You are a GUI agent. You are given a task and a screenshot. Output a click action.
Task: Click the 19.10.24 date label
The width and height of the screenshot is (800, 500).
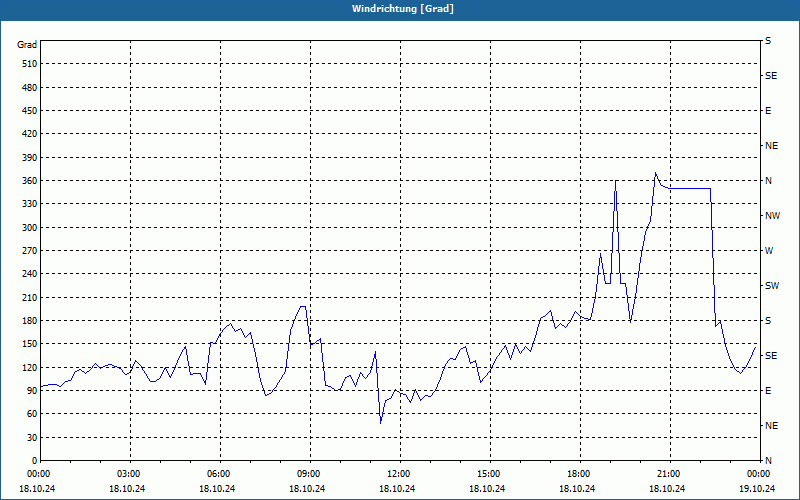click(757, 488)
